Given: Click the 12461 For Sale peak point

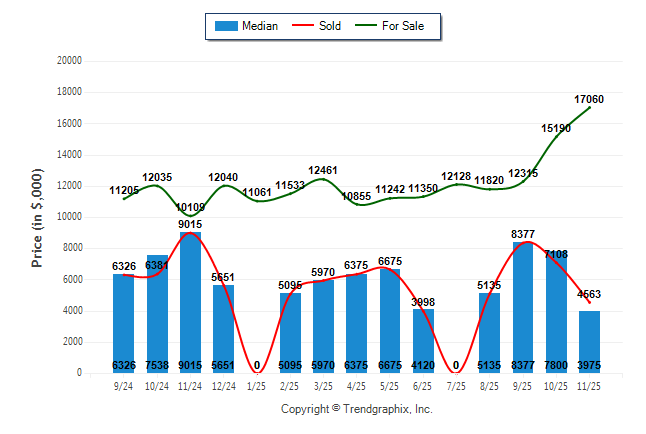Looking at the screenshot, I should coord(323,179).
